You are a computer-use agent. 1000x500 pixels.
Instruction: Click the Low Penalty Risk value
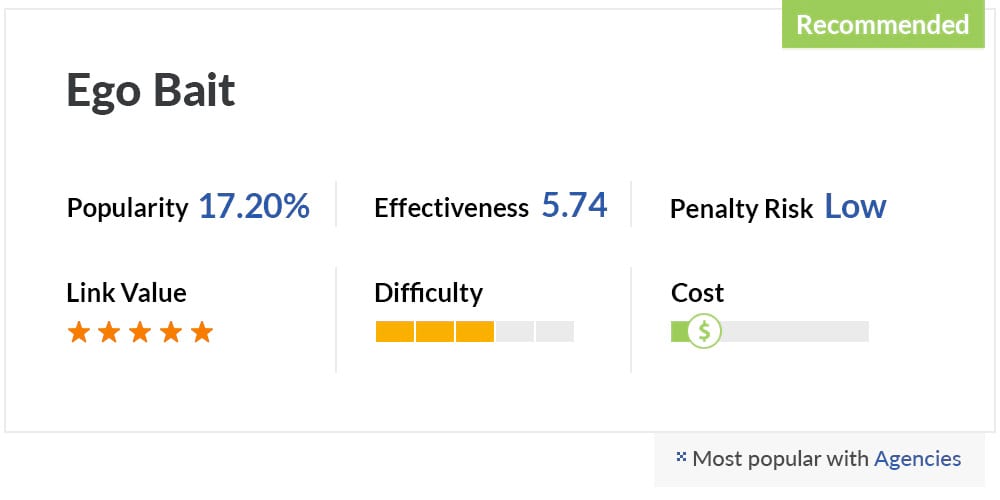855,206
